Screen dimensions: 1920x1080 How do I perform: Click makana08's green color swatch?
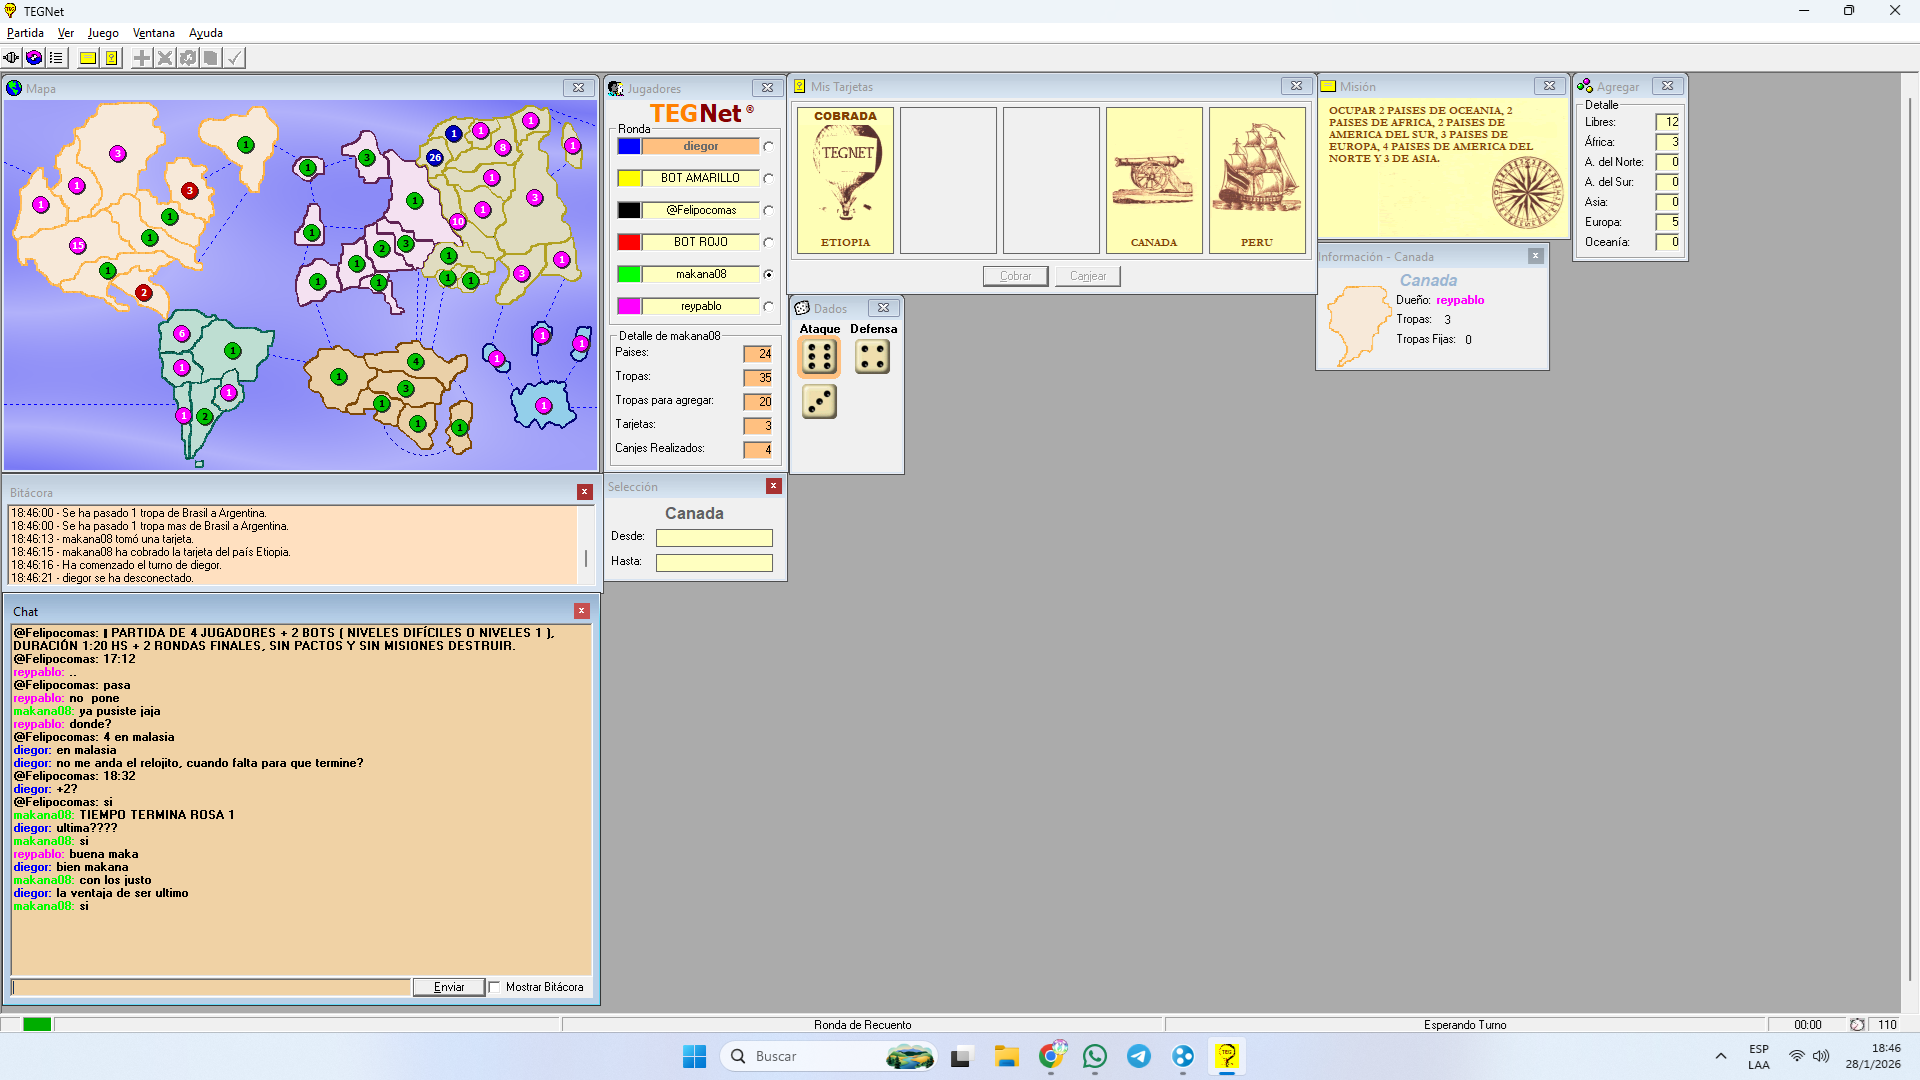[x=629, y=274]
